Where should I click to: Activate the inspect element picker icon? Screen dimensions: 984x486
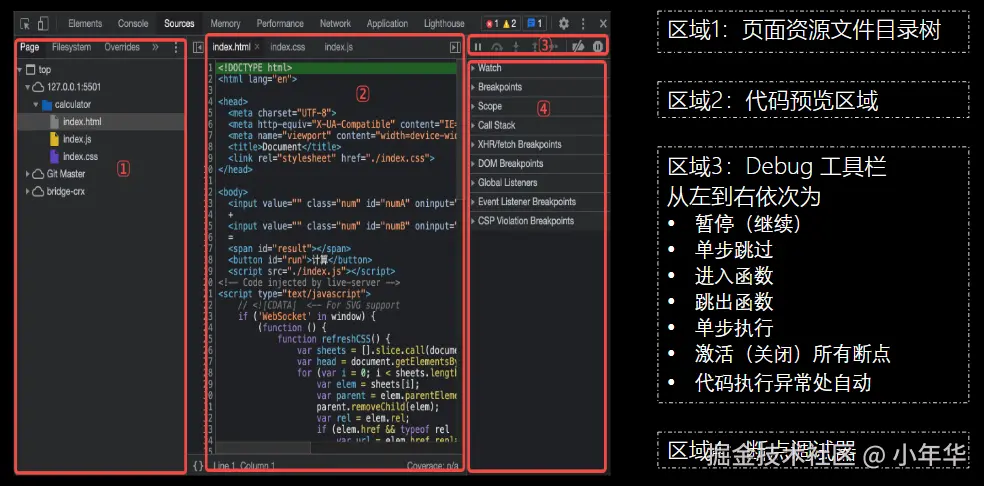pyautogui.click(x=25, y=24)
